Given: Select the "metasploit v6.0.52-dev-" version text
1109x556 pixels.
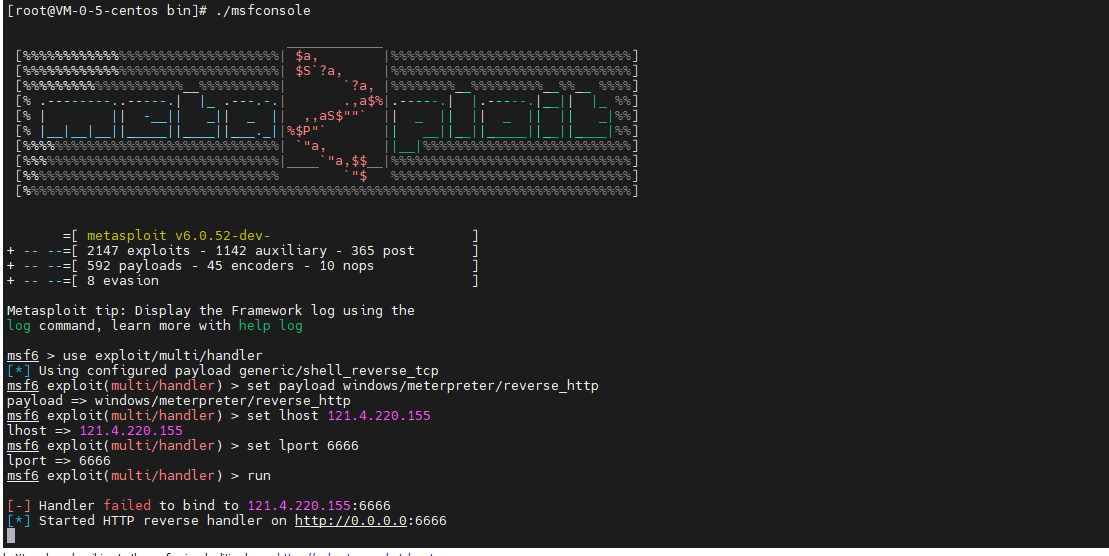Looking at the screenshot, I should (179, 236).
